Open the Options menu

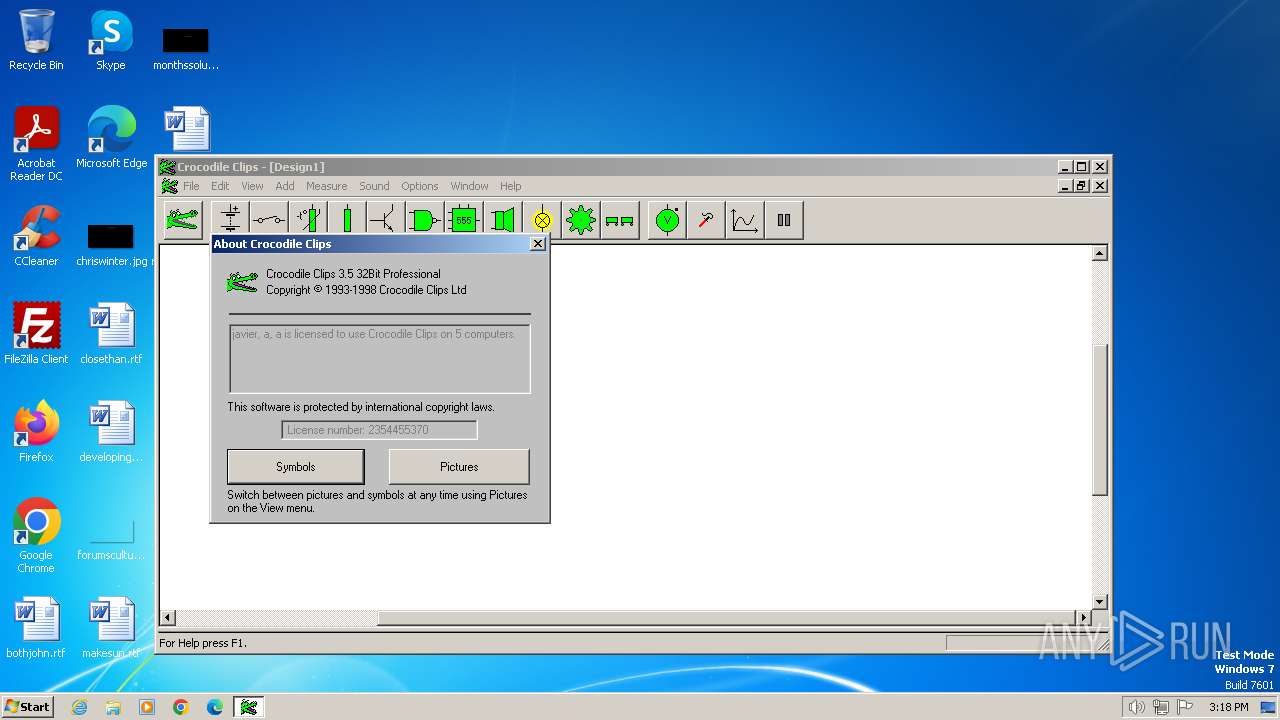[x=420, y=186]
